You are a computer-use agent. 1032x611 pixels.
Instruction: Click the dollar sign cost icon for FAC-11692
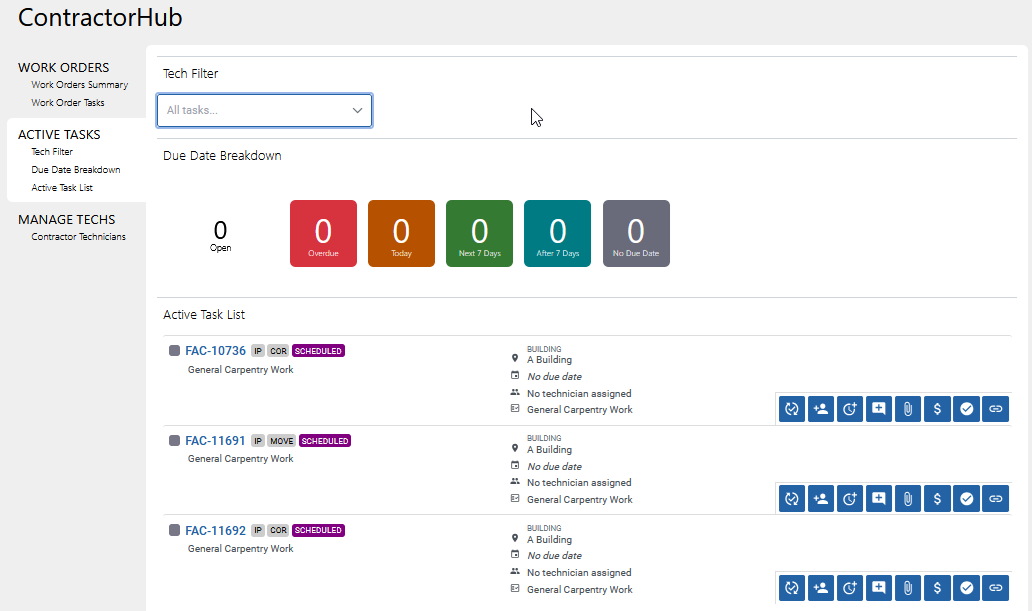click(937, 587)
